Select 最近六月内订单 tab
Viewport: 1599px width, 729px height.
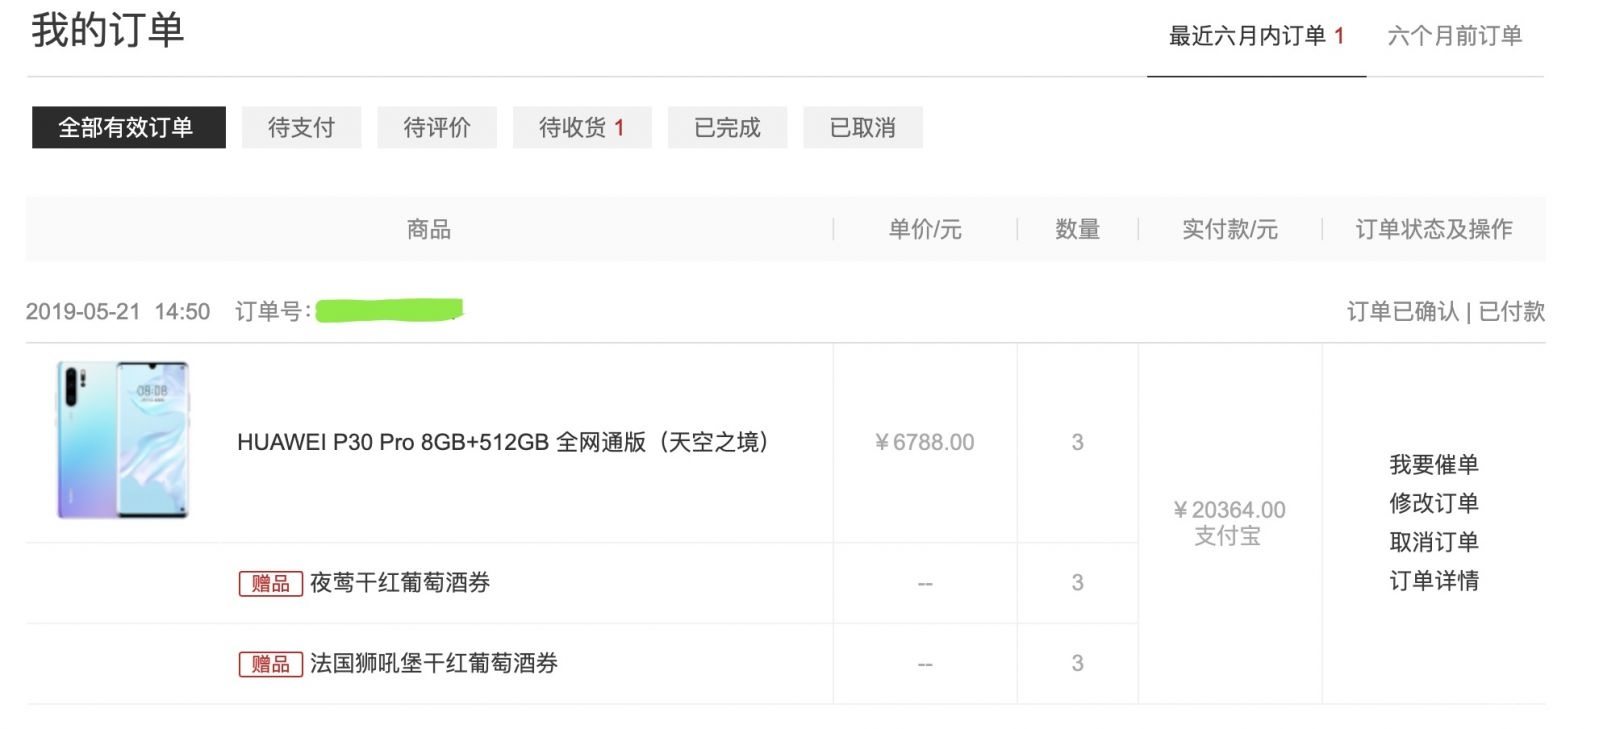pyautogui.click(x=1256, y=37)
